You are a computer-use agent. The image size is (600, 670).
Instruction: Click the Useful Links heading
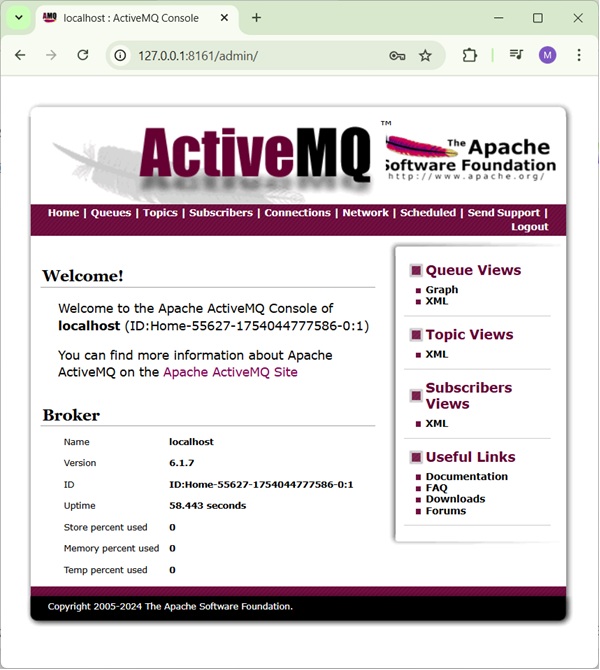[471, 457]
